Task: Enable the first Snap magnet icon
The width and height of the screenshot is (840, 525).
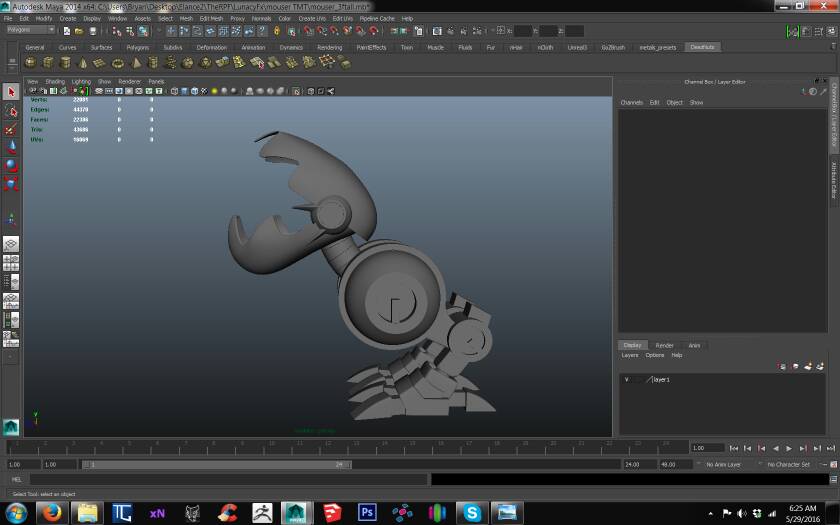Action: (309, 31)
